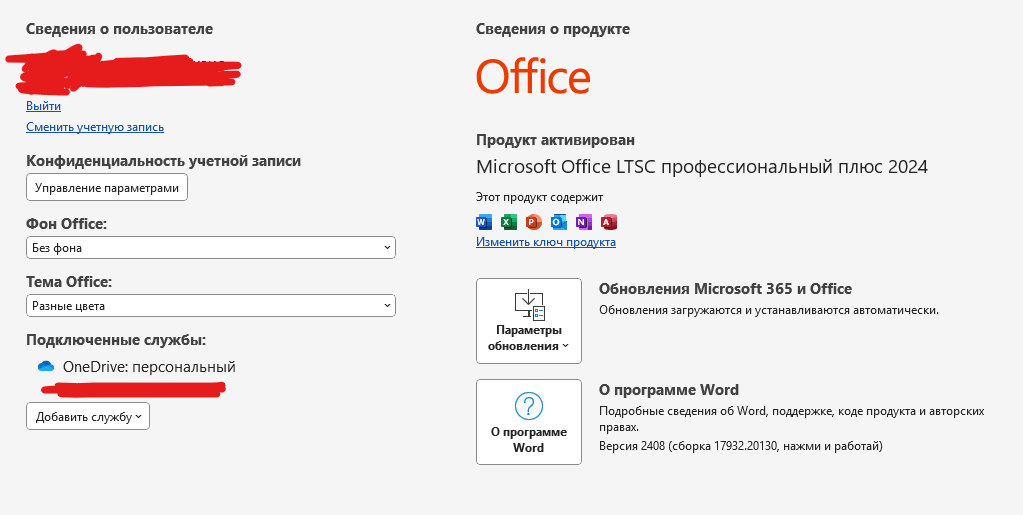This screenshot has width=1023, height=515.
Task: Click Обновления Microsoft 365 и Office heading
Action: pos(725,289)
